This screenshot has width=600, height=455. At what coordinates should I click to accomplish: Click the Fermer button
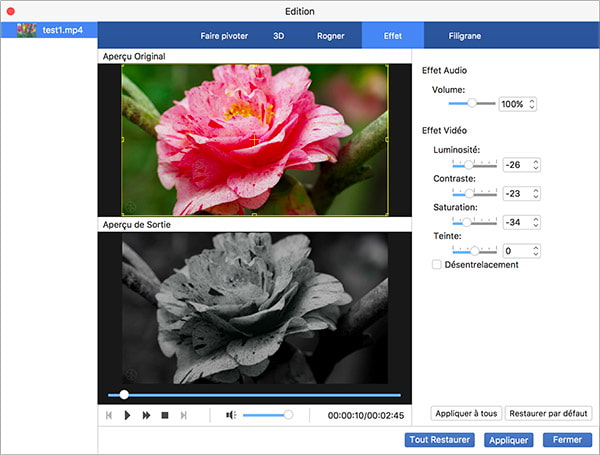point(567,440)
